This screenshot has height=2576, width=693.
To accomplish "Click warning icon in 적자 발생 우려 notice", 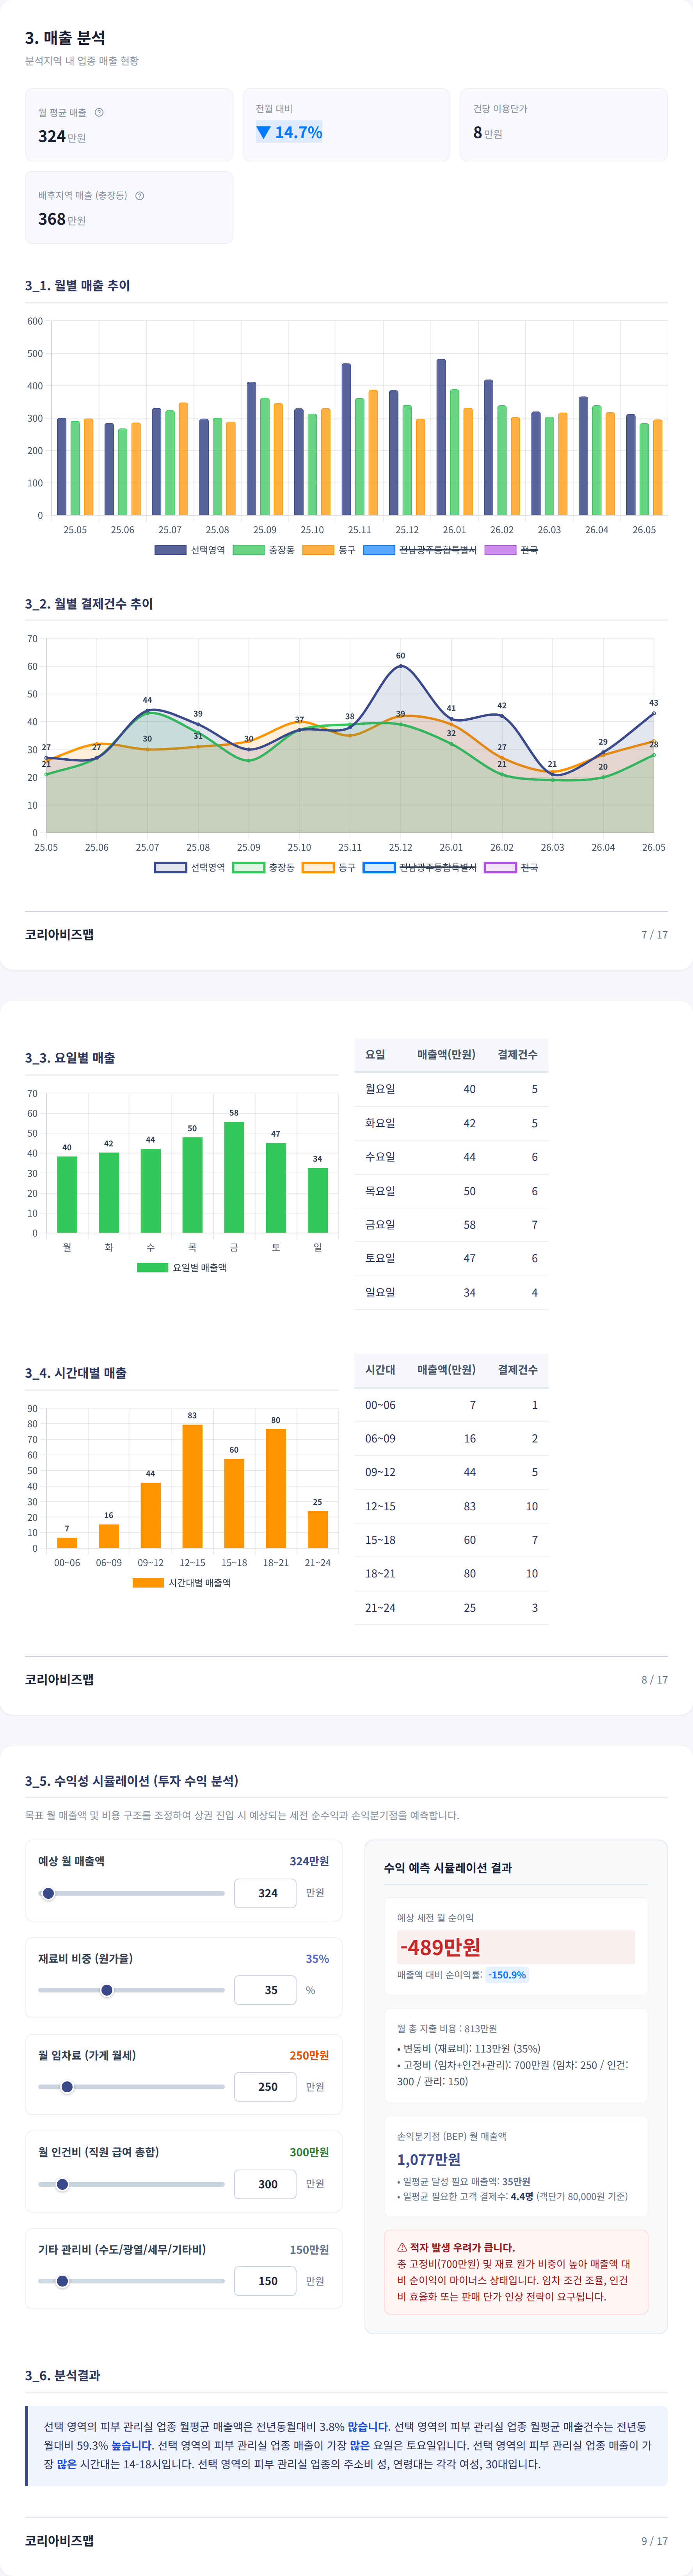I will pyautogui.click(x=402, y=2247).
